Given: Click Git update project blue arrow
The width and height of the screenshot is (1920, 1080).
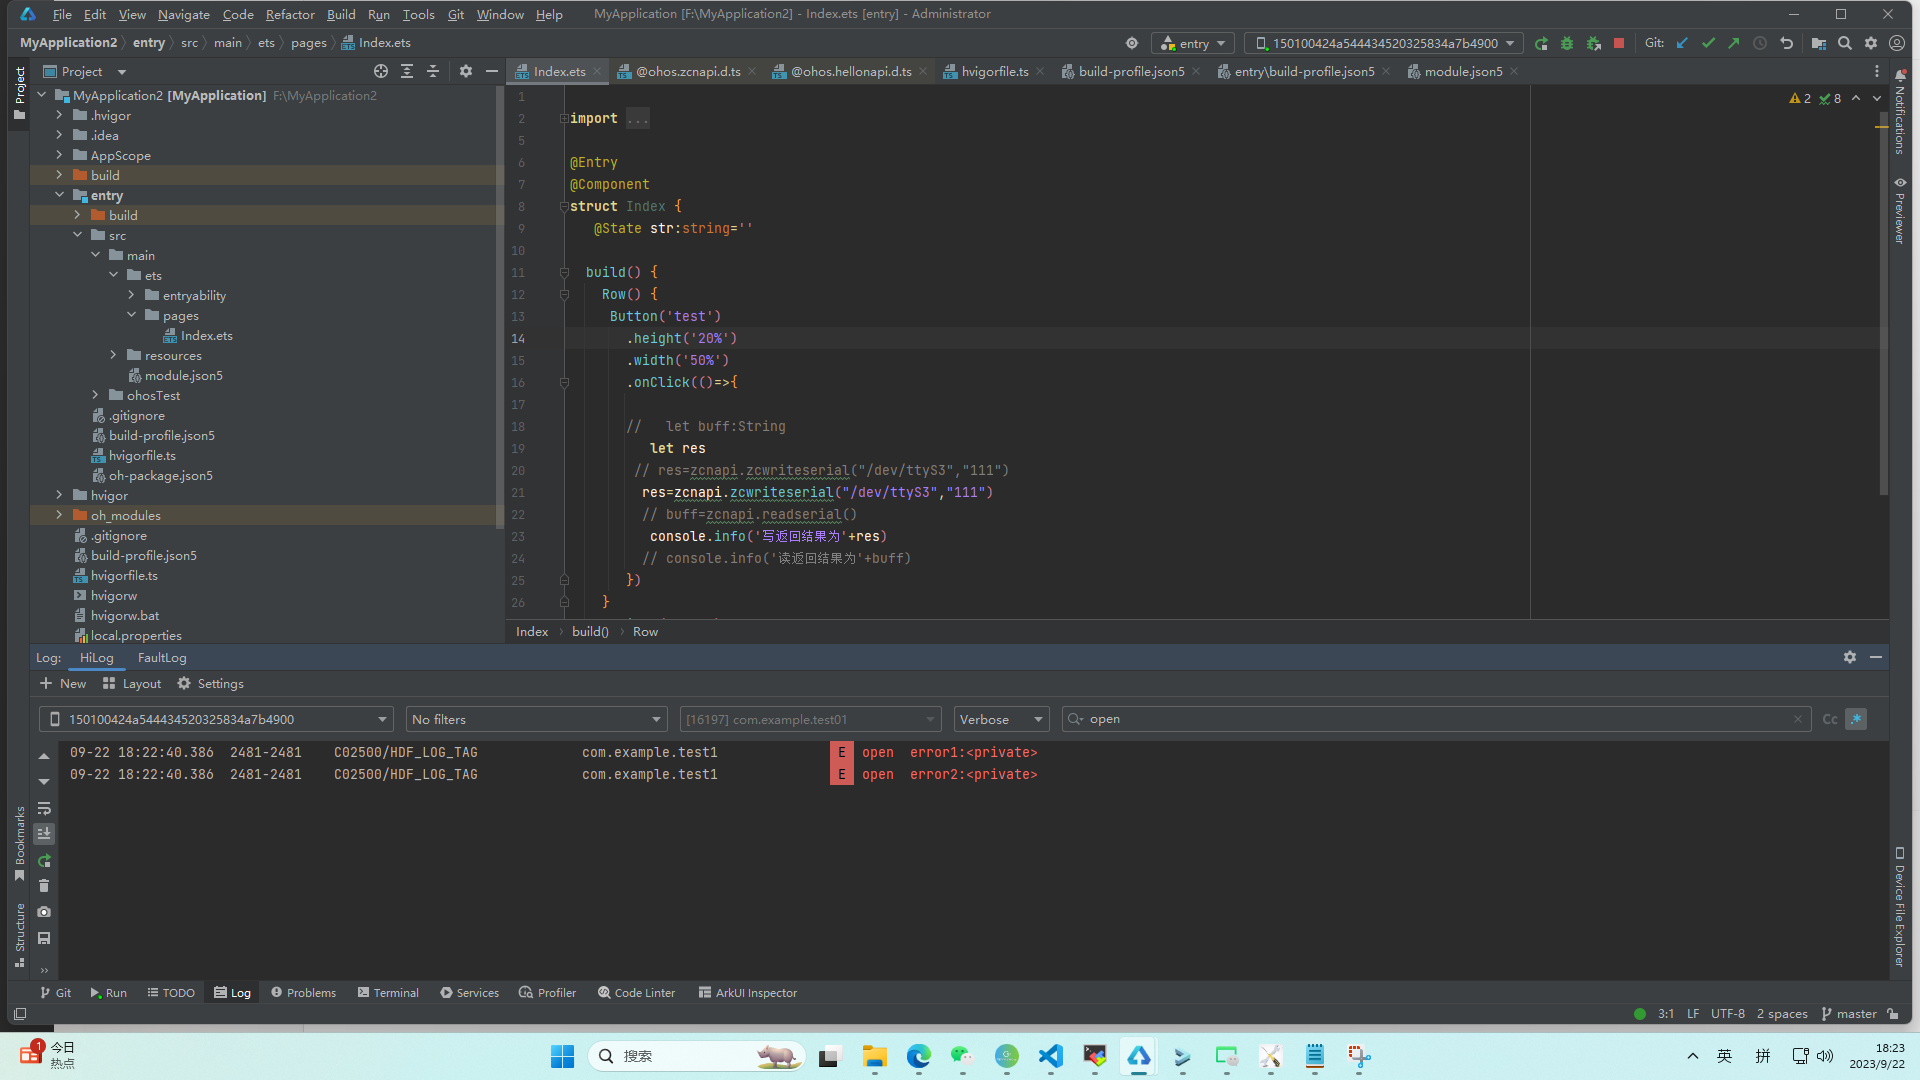Looking at the screenshot, I should [1682, 43].
